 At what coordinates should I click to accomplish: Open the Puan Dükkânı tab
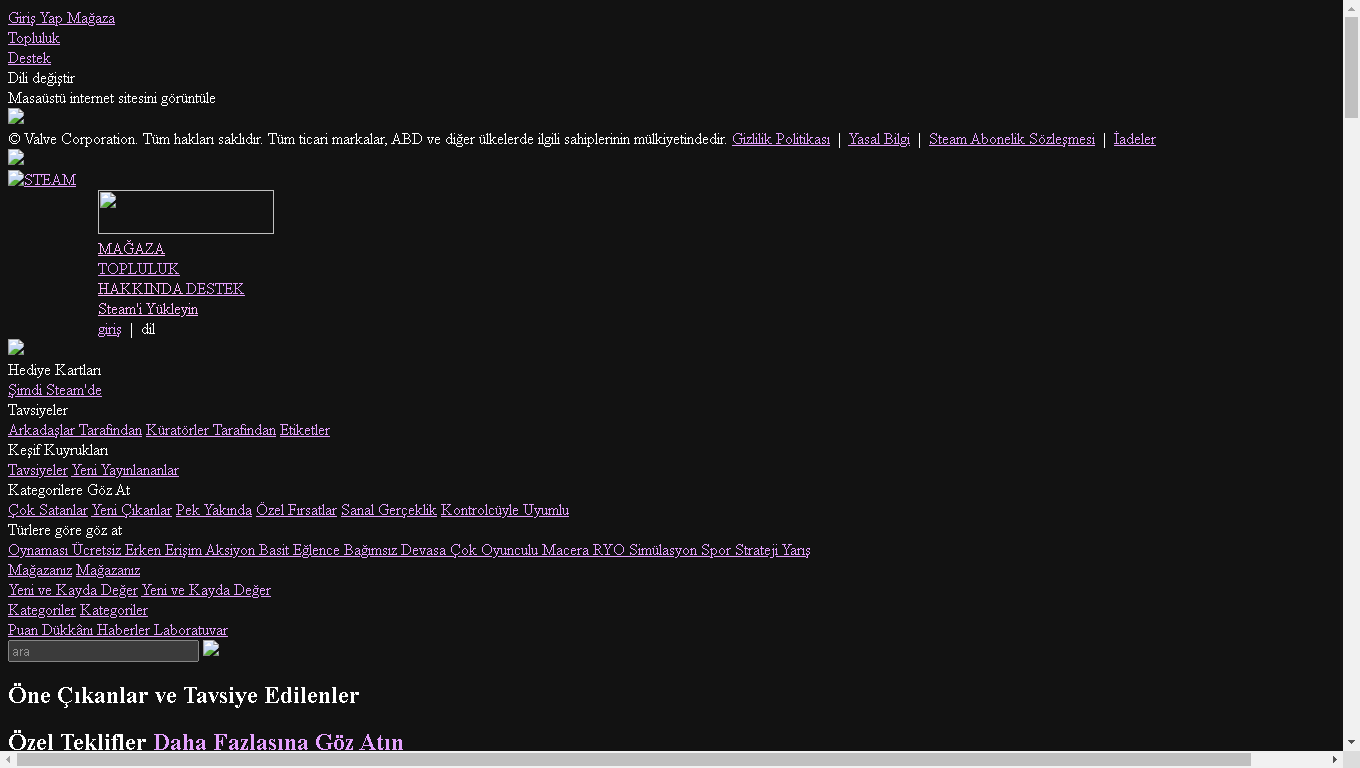point(50,630)
